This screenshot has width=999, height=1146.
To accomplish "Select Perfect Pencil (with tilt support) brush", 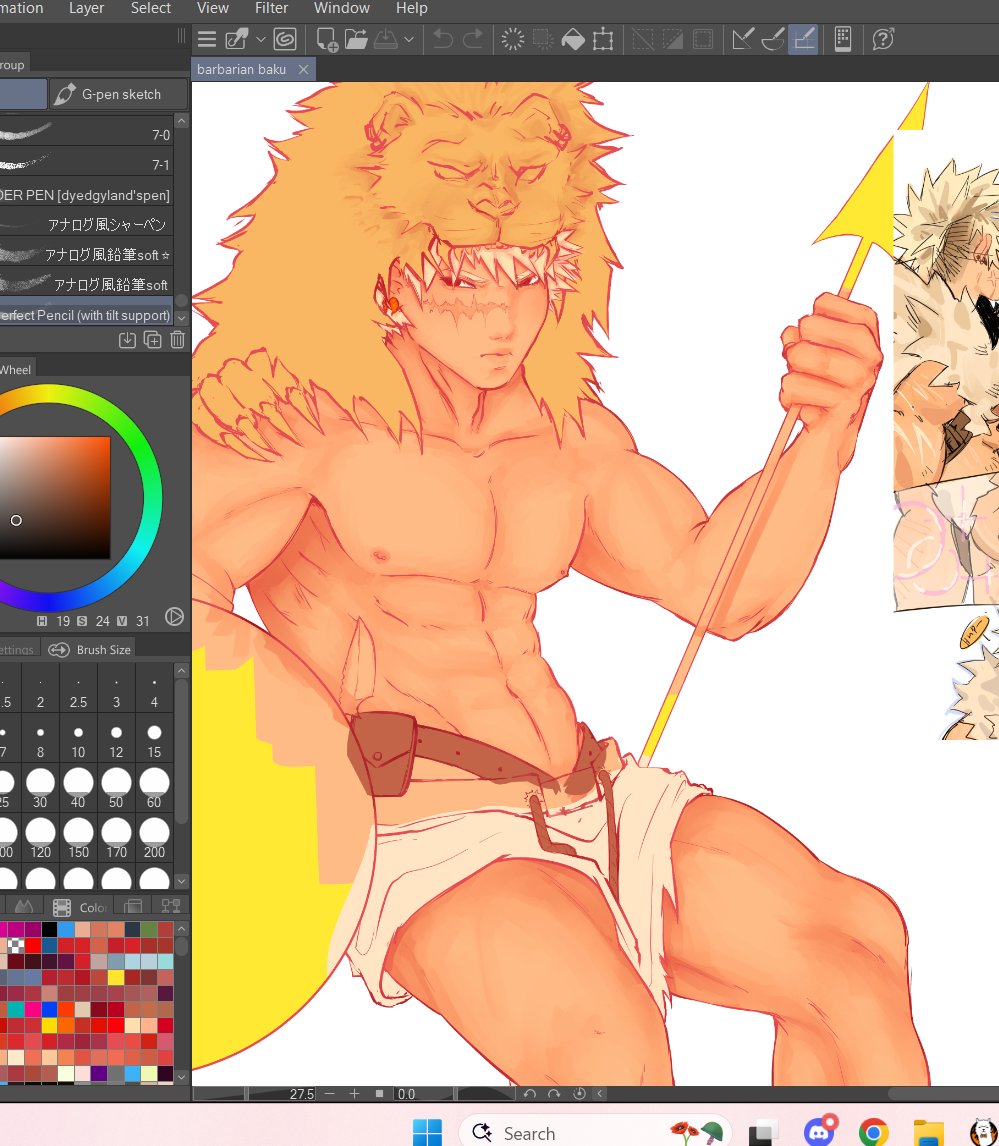I will point(86,315).
